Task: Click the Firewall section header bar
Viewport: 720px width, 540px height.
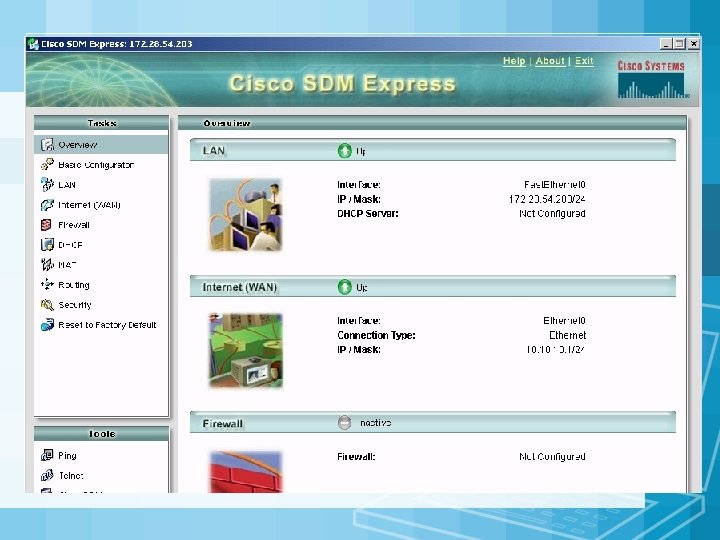Action: click(433, 422)
